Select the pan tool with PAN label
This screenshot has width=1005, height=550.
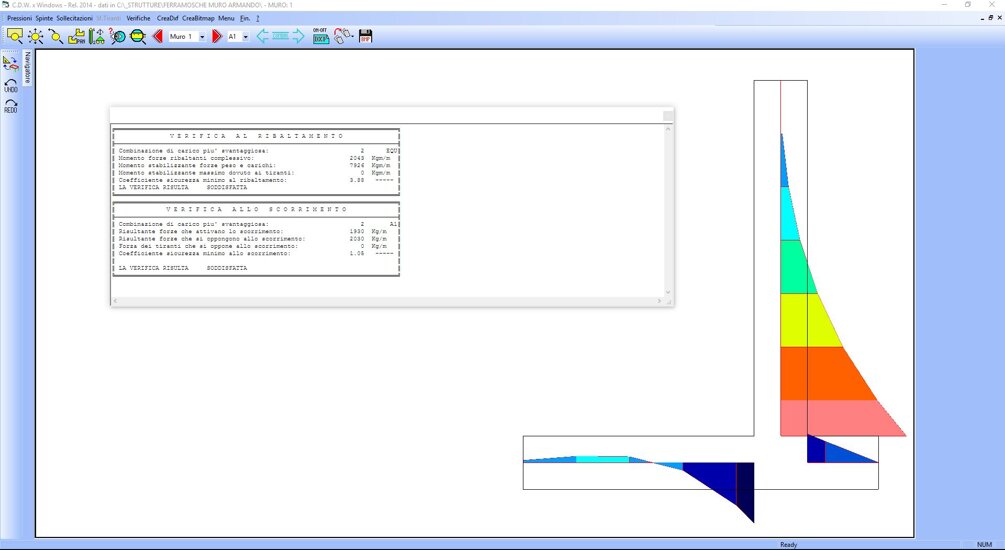tap(77, 36)
